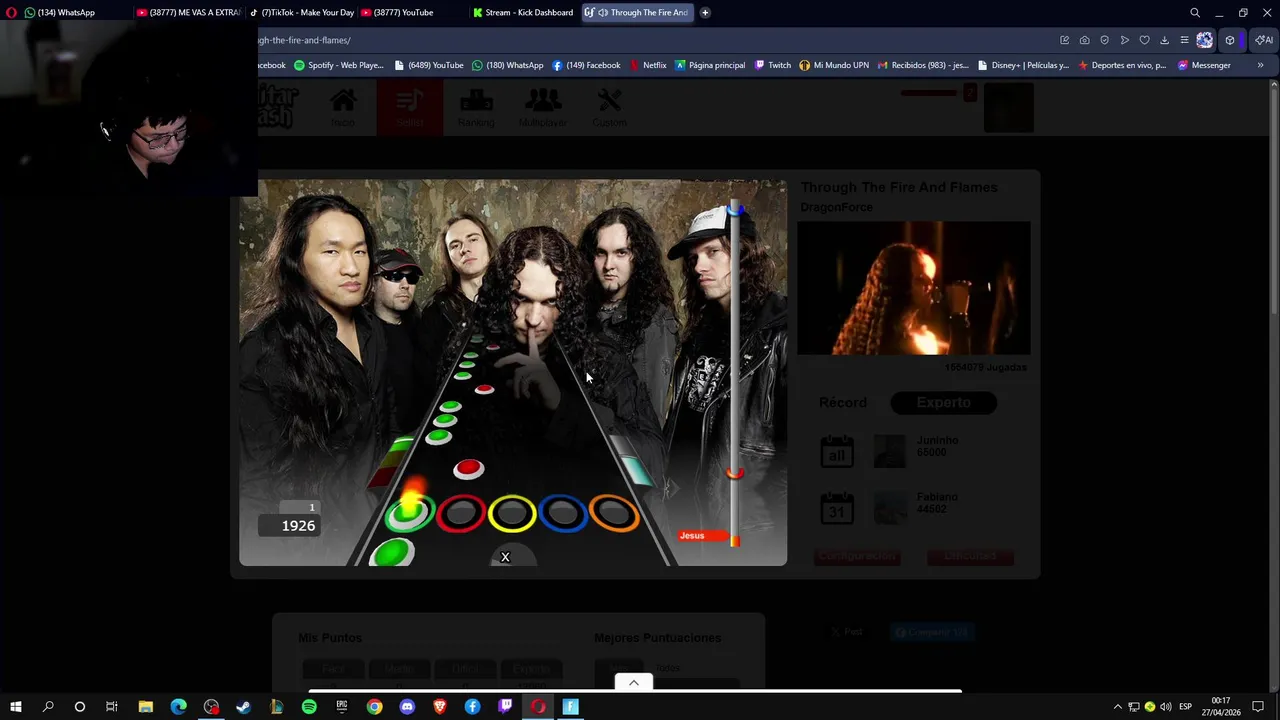
Task: Click the browser tab search magnifier icon
Action: 1195,12
